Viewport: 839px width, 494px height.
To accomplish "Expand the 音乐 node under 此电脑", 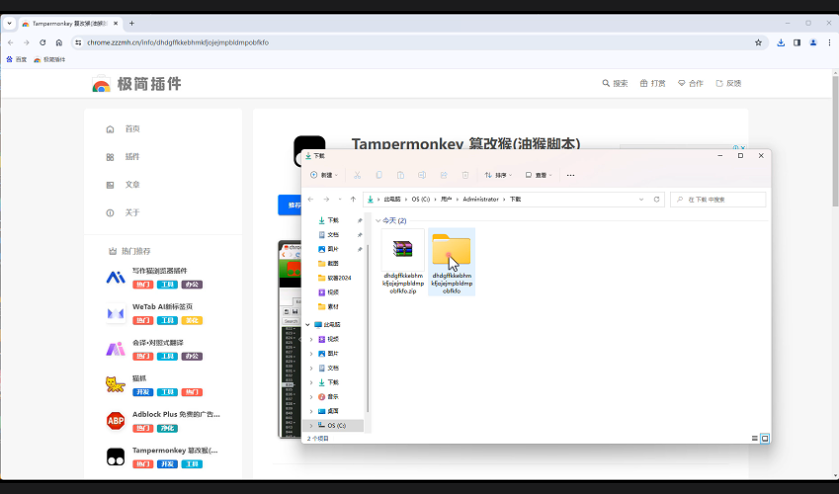I will [311, 397].
